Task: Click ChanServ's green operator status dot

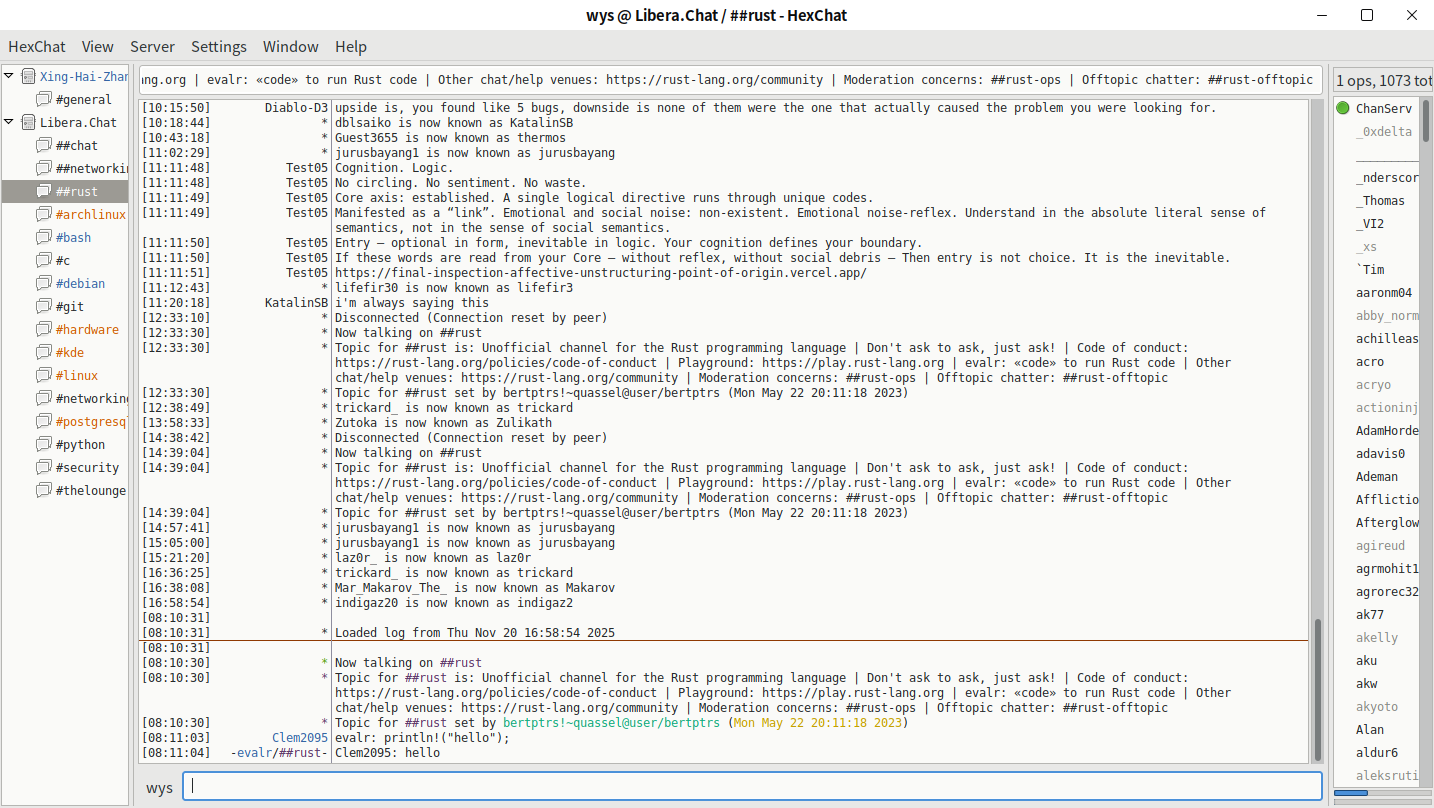Action: coord(1343,108)
